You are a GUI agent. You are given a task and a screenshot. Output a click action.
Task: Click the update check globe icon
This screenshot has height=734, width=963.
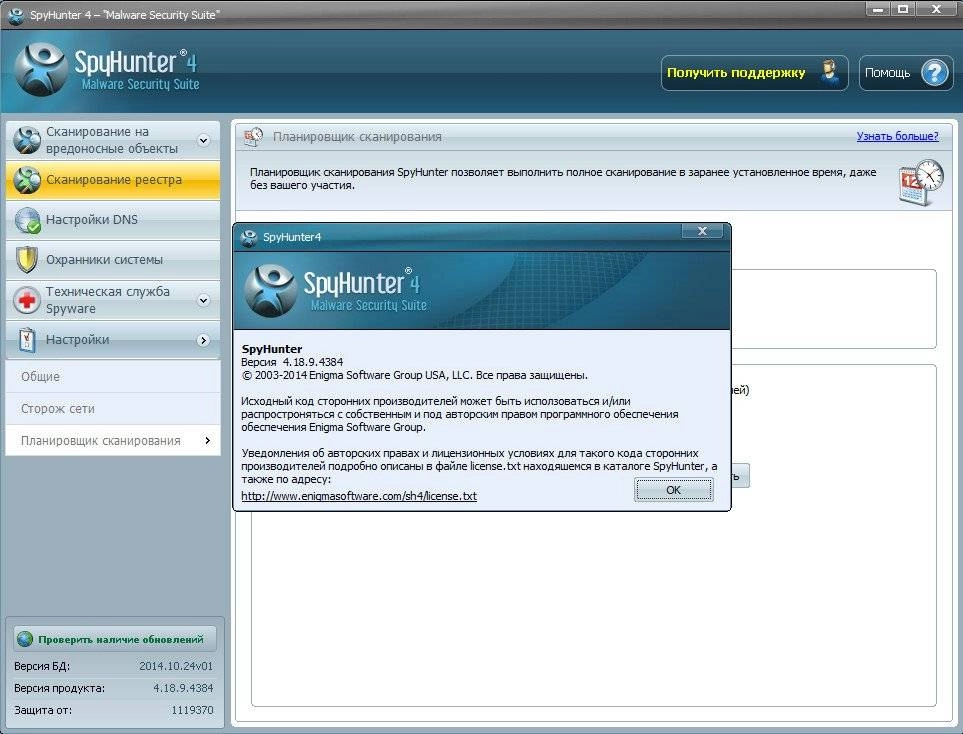pyautogui.click(x=25, y=639)
